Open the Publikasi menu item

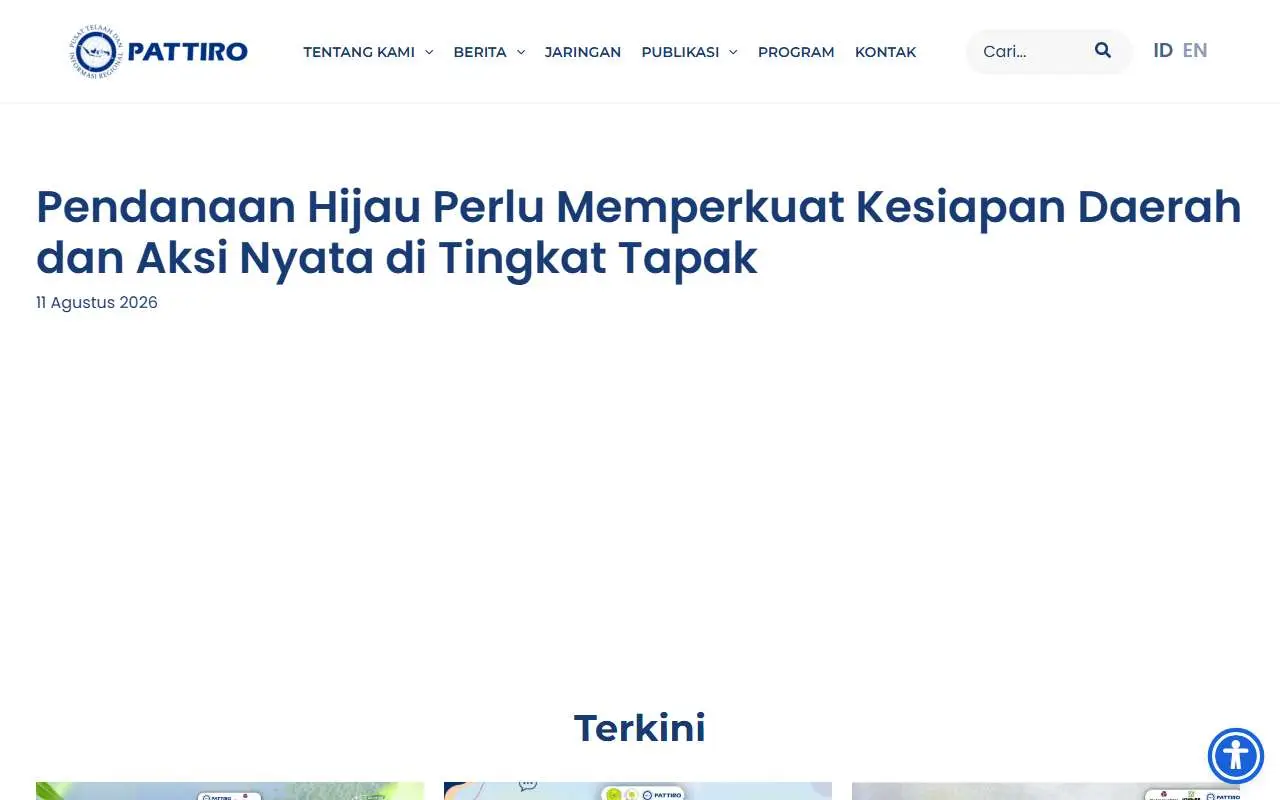(680, 52)
